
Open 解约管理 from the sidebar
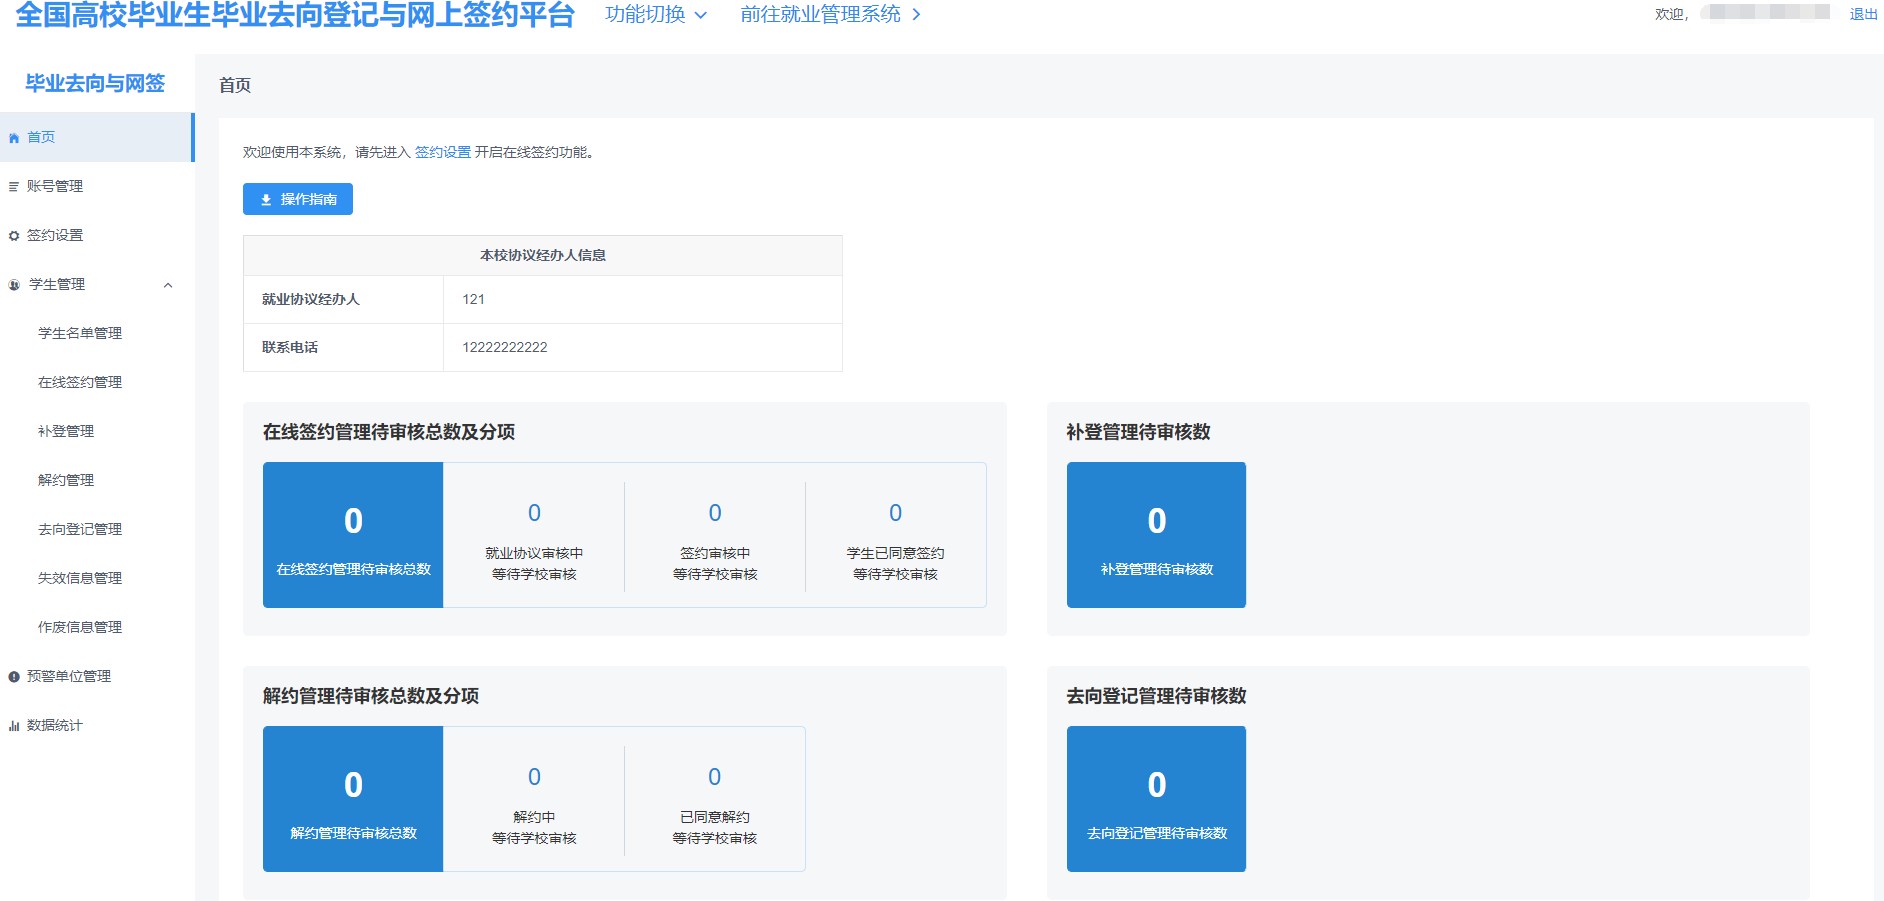click(66, 480)
